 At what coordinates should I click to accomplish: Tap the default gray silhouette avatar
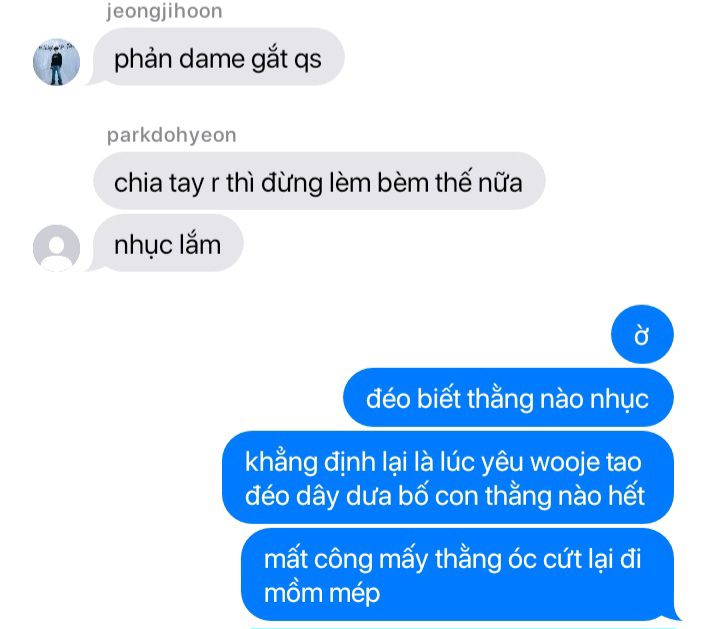tap(56, 248)
